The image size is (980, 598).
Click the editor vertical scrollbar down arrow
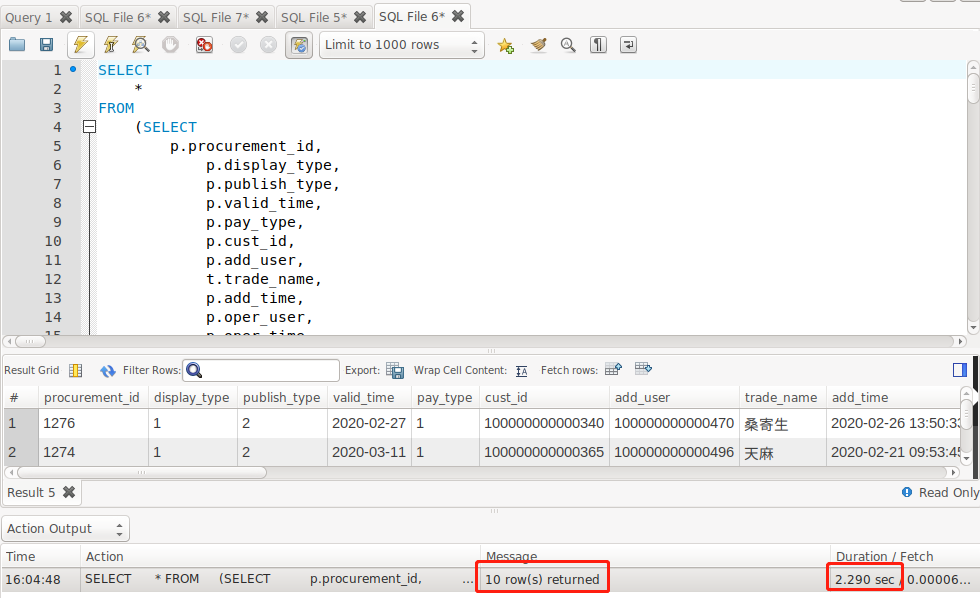(x=972, y=327)
